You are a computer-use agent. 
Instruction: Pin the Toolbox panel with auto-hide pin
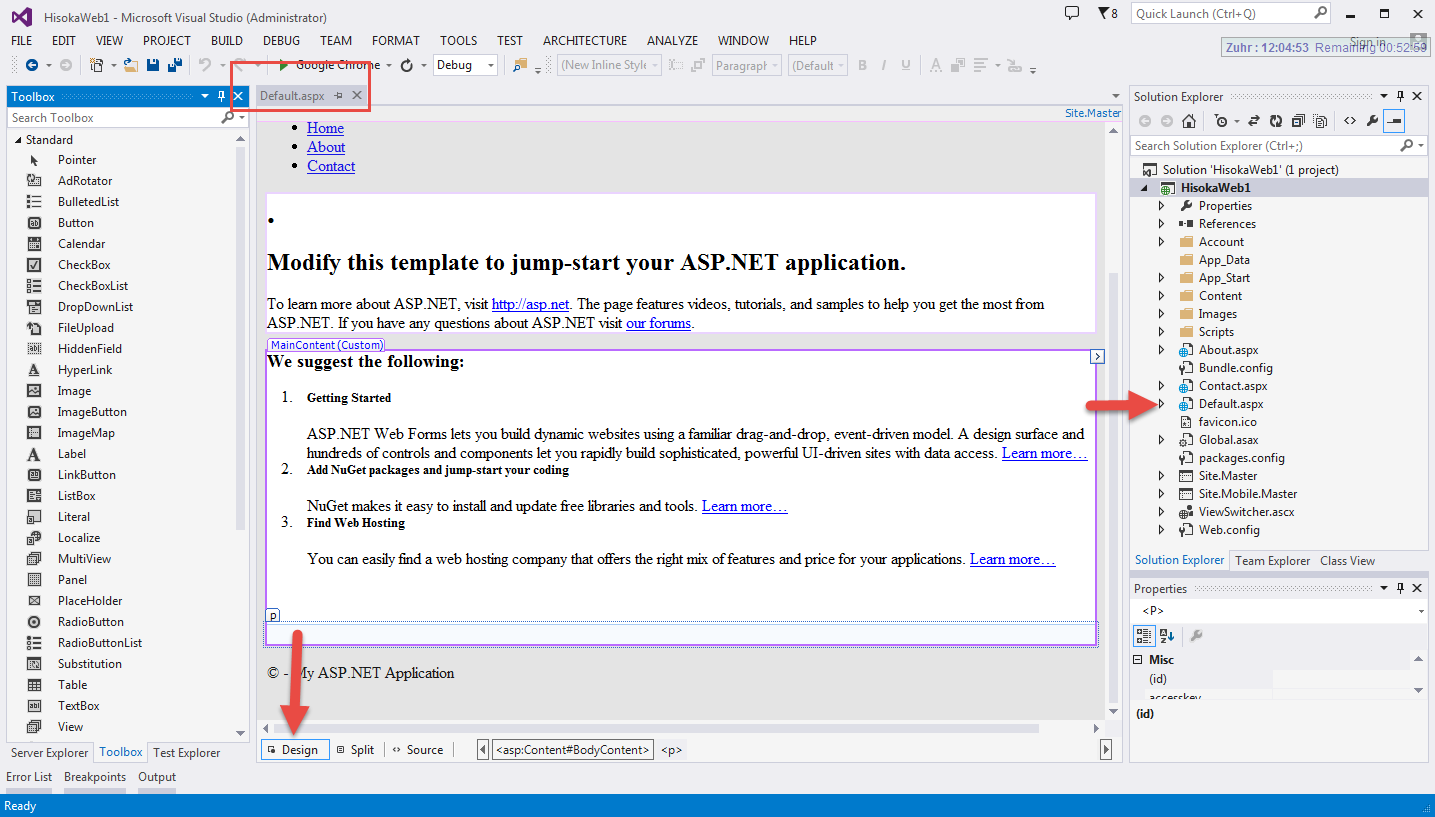[x=222, y=96]
